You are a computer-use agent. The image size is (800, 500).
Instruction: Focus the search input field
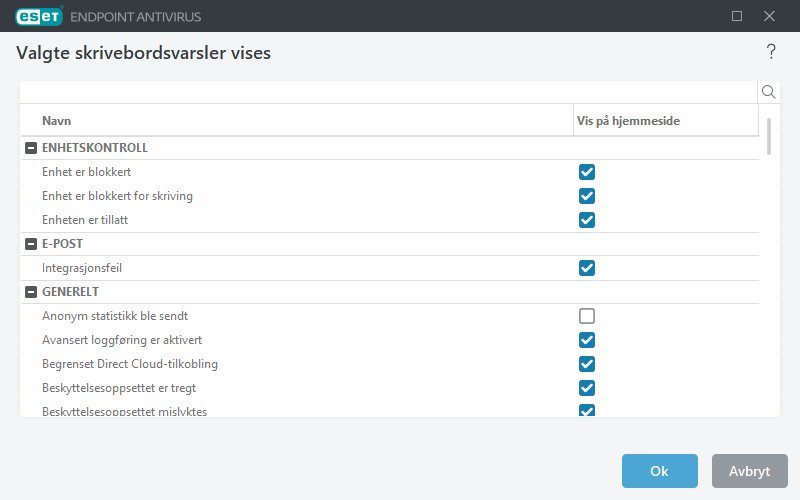[x=388, y=92]
